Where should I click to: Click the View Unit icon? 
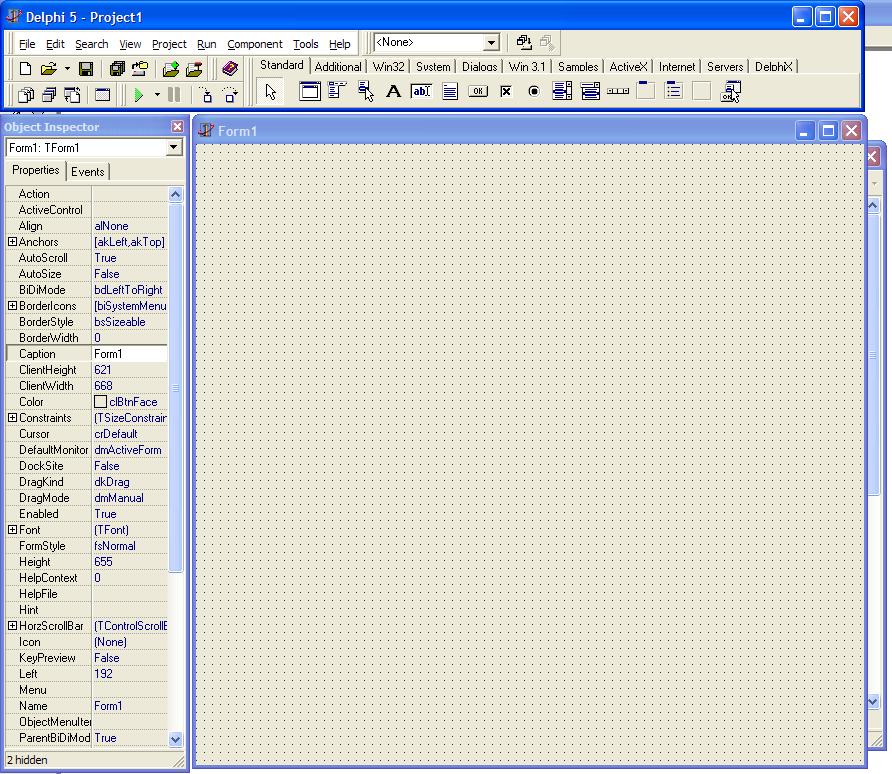click(26, 94)
